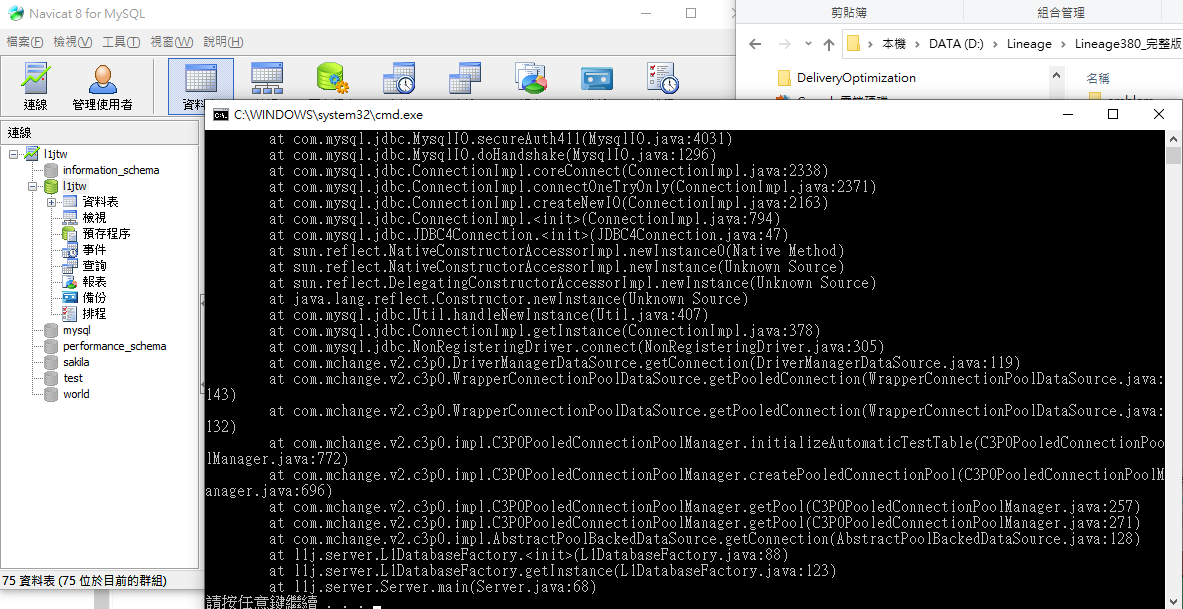This screenshot has height=609, width=1183.
Task: Expand breadcrumb chevron after DATA (D:)
Action: 995,44
